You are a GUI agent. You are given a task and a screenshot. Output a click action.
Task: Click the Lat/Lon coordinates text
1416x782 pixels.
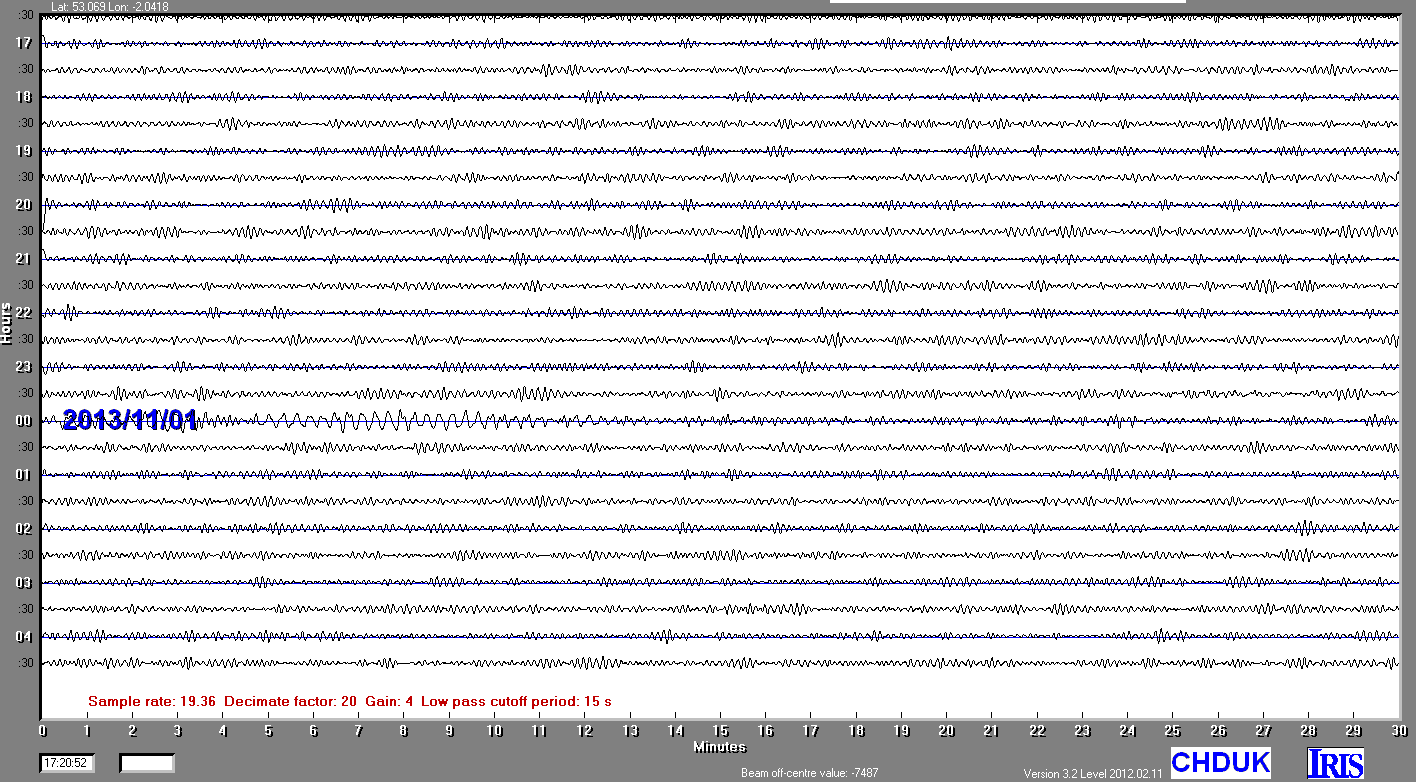pos(110,7)
